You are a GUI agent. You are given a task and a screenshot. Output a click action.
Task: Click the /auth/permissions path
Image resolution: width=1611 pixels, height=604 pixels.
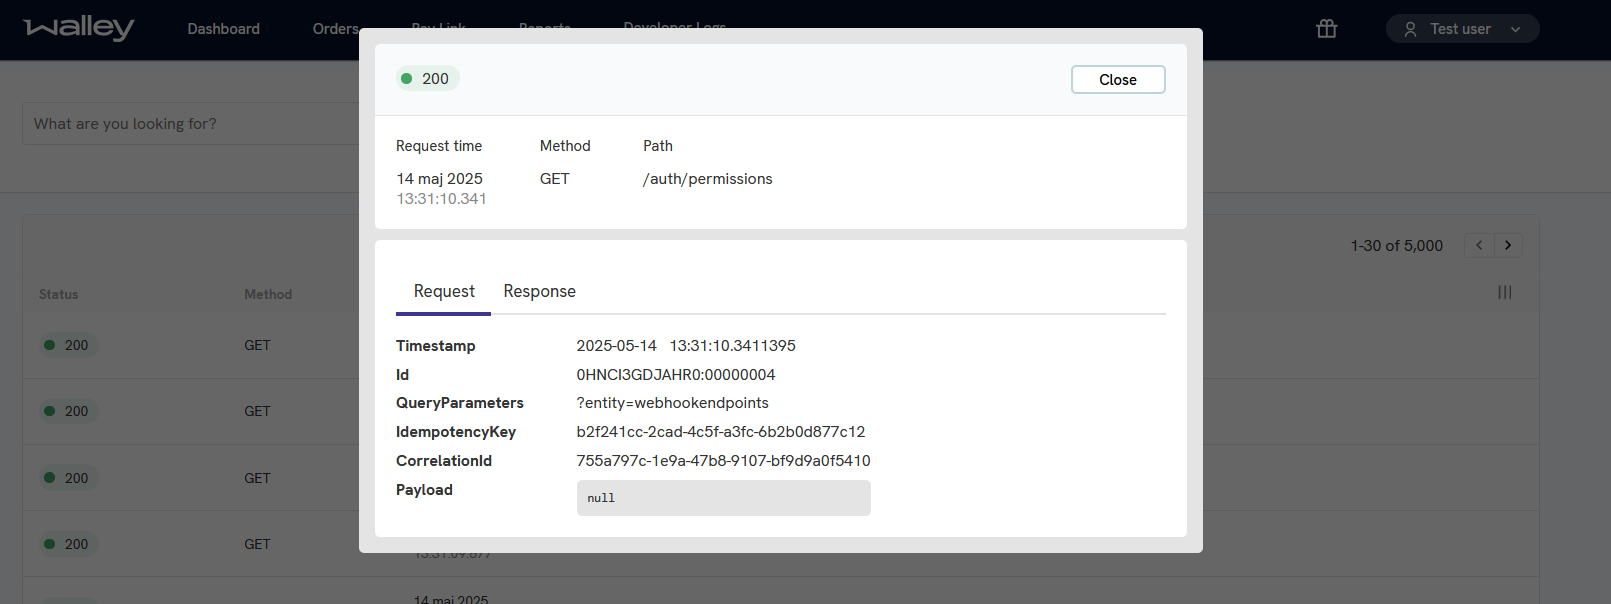tap(708, 179)
